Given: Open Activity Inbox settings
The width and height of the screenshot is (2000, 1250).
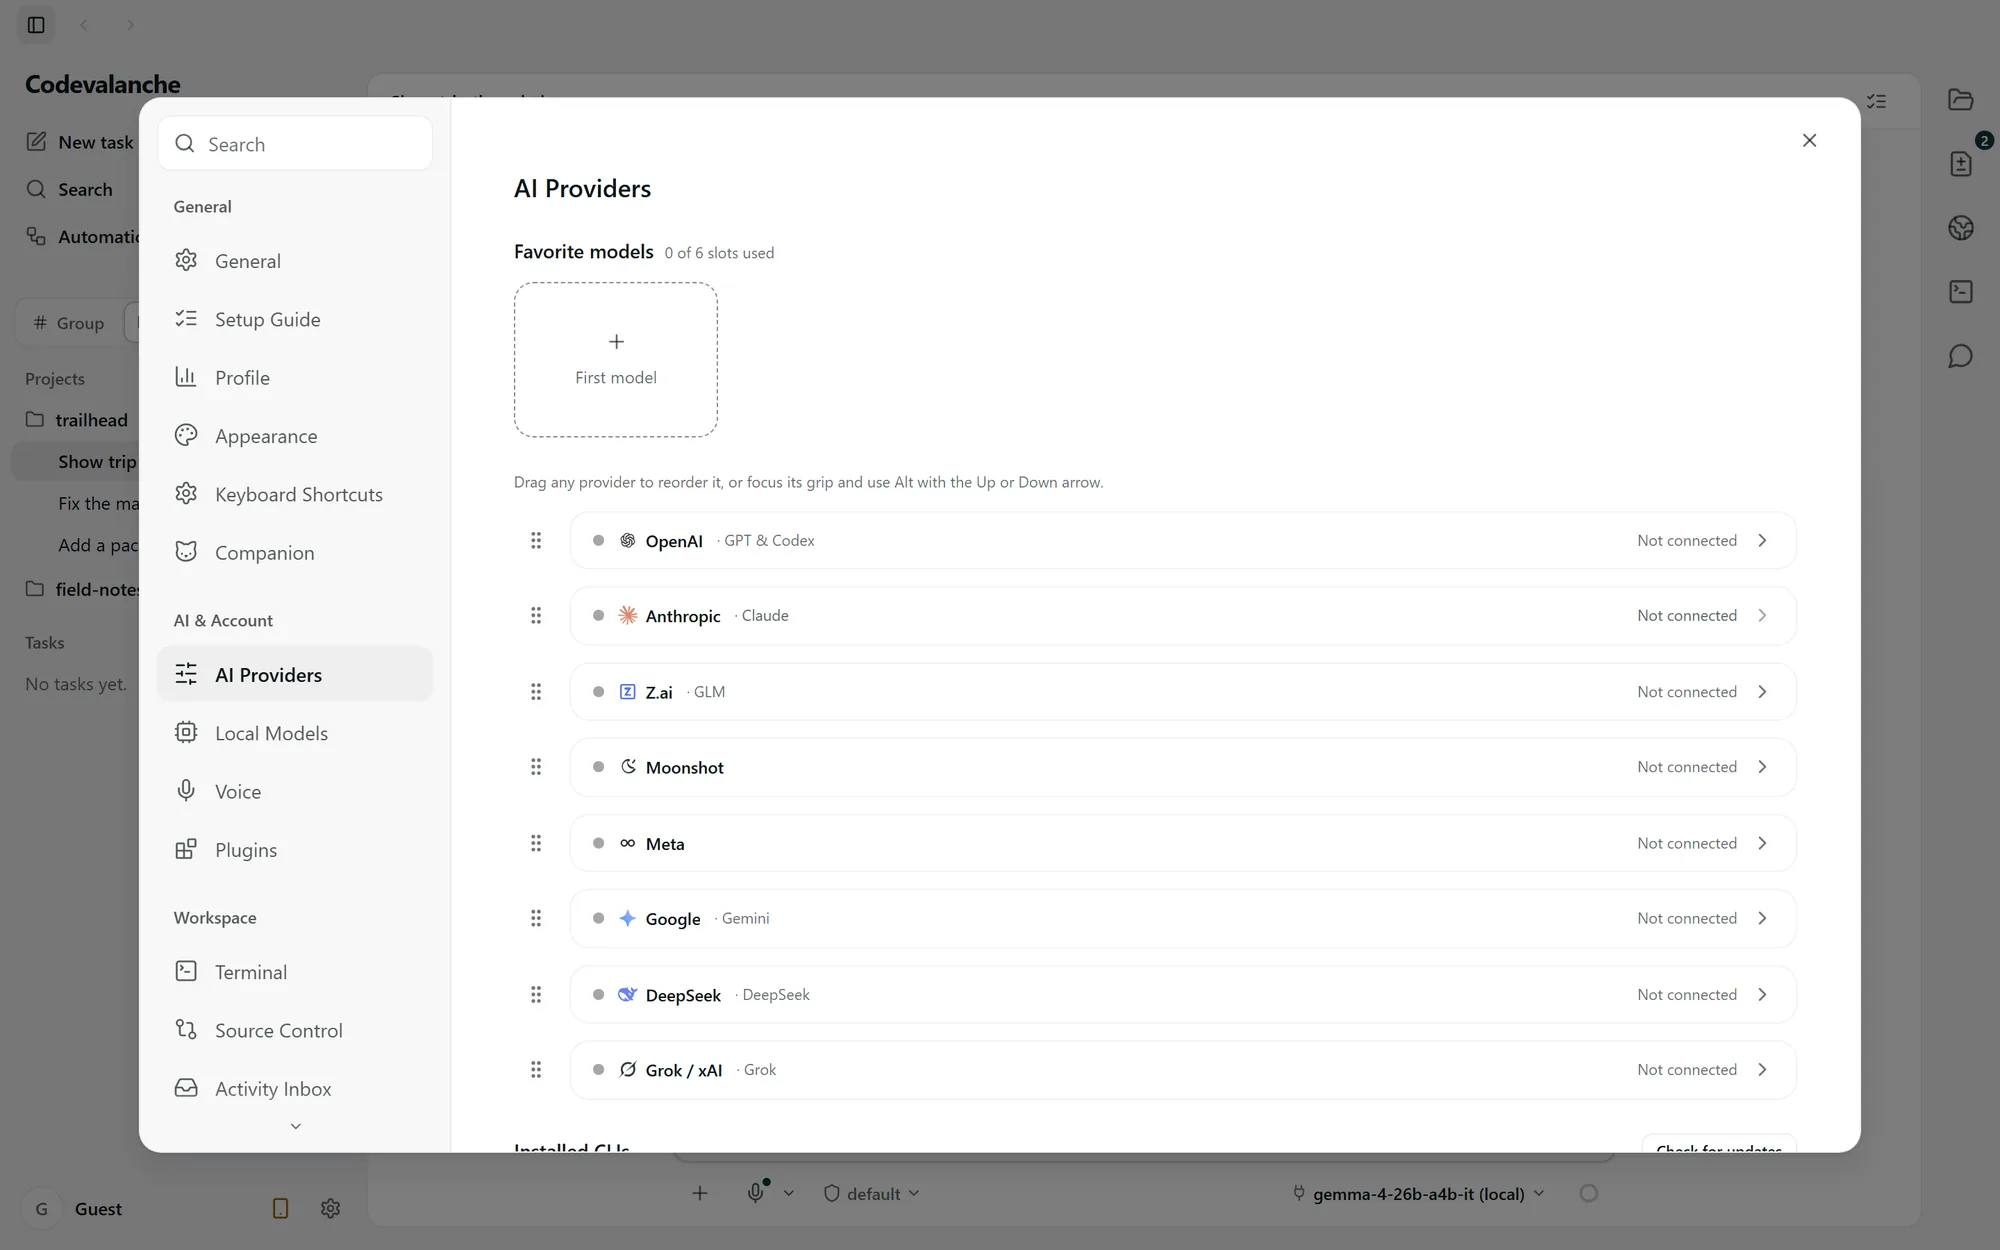Looking at the screenshot, I should 295,1089.
